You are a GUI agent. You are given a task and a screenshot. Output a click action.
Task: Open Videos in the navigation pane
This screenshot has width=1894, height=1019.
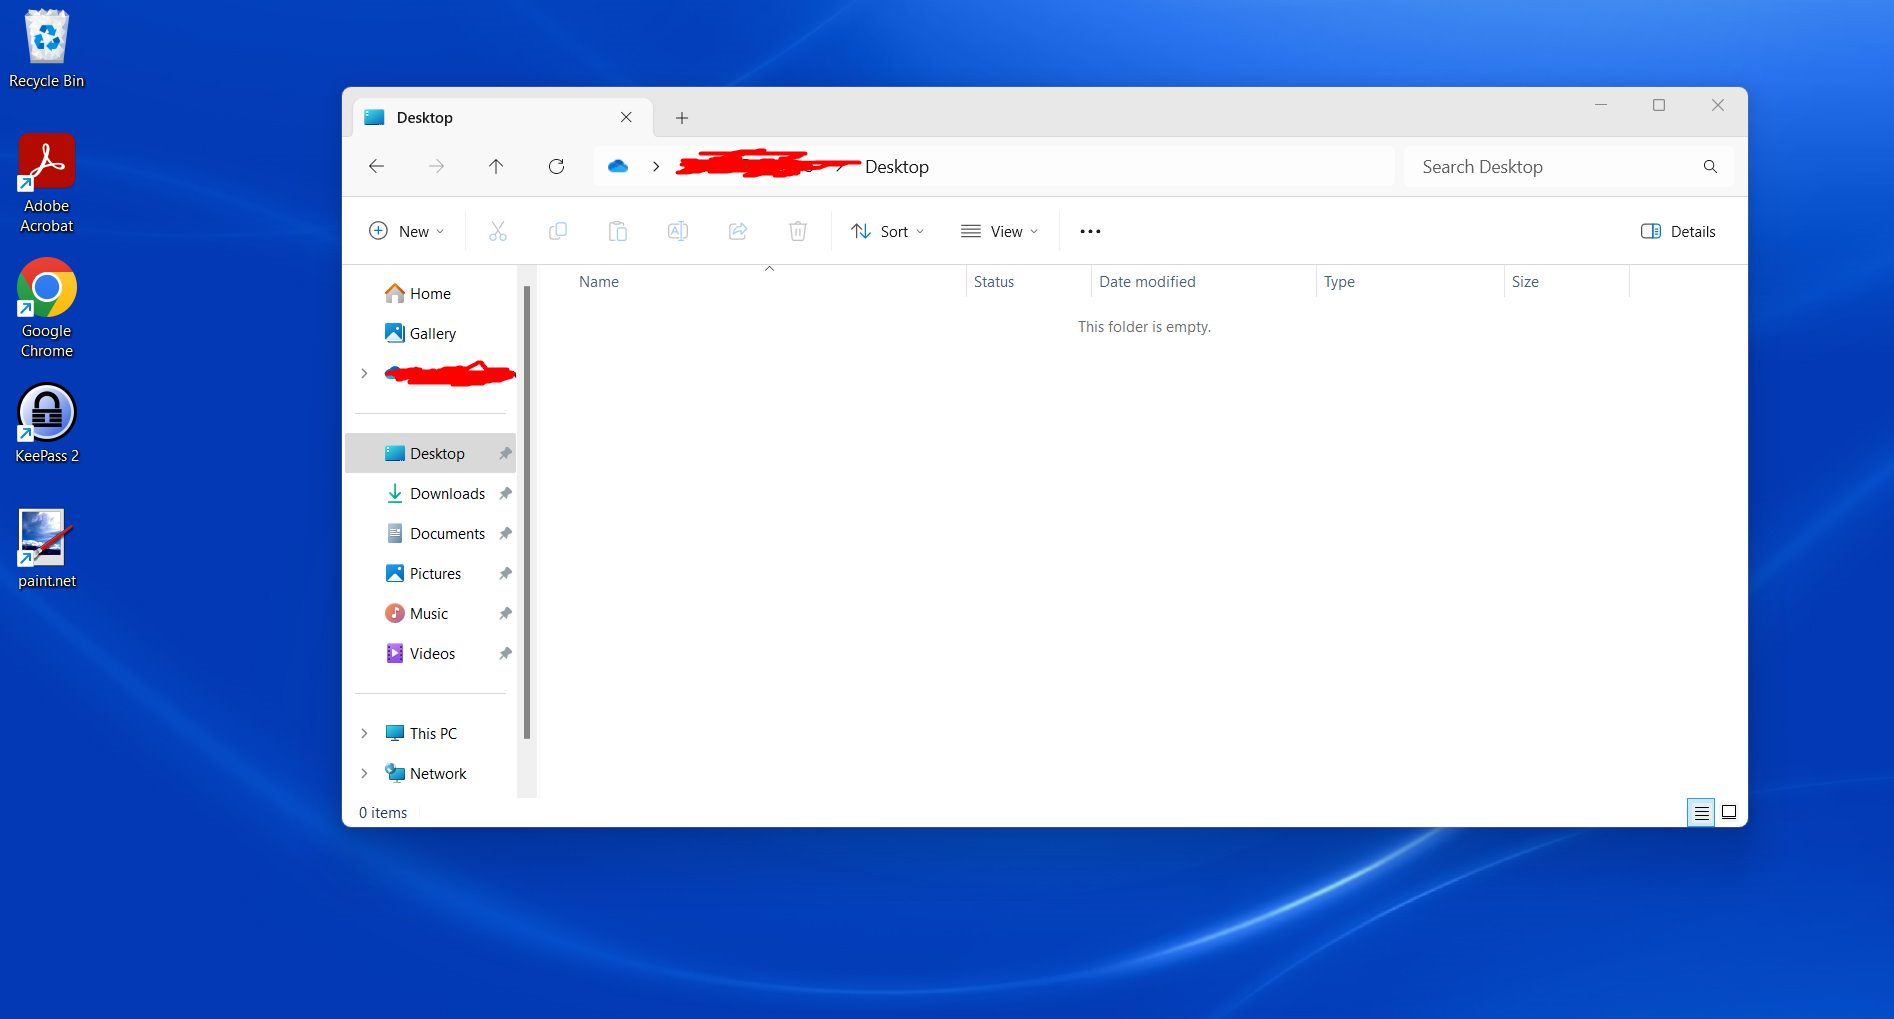430,653
